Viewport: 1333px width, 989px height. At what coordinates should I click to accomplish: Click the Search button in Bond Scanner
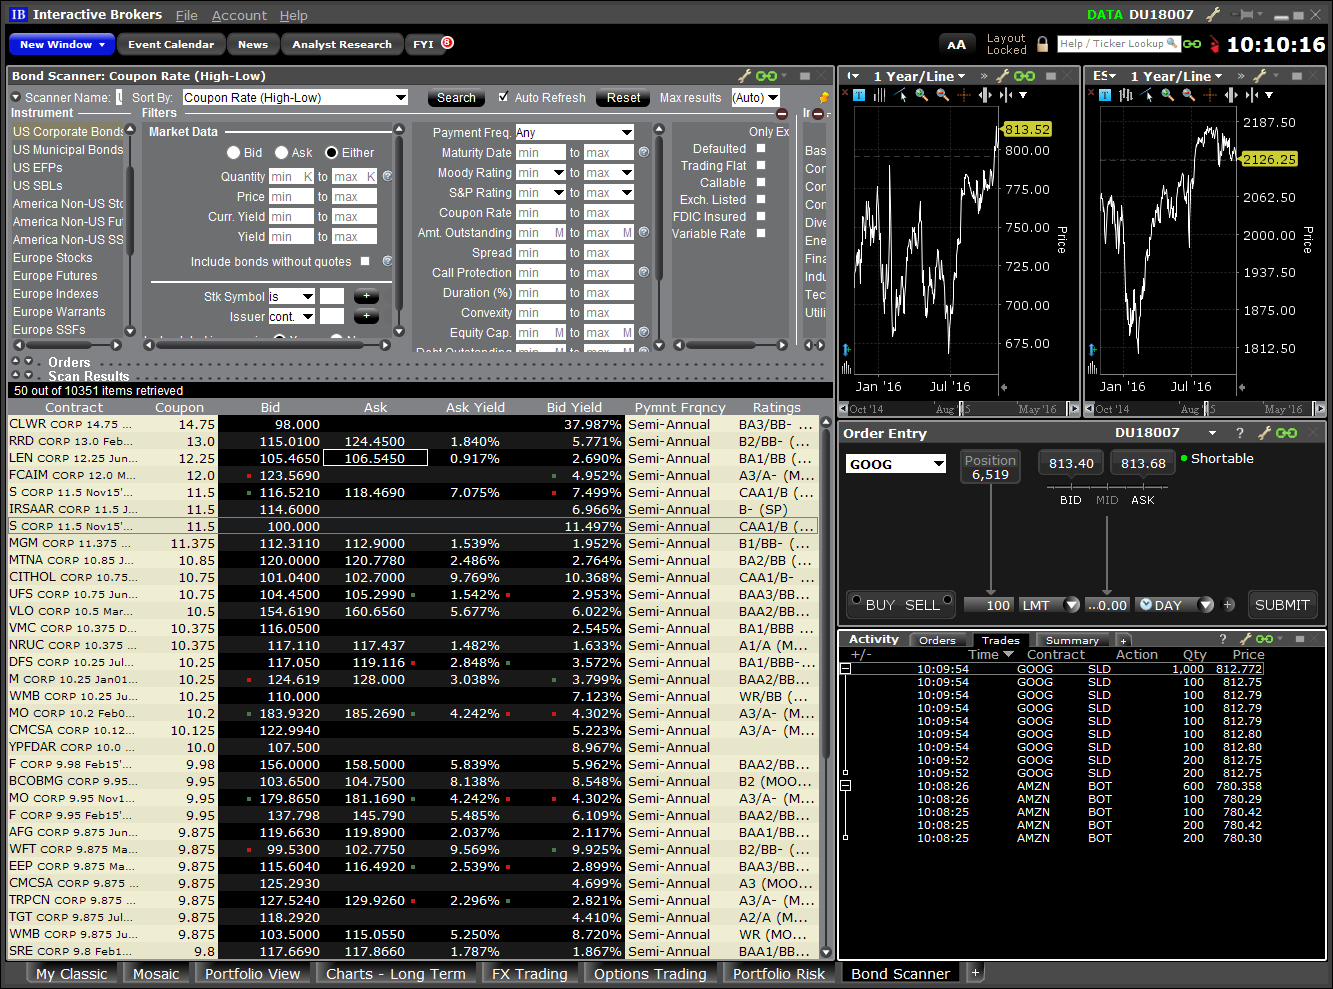456,97
